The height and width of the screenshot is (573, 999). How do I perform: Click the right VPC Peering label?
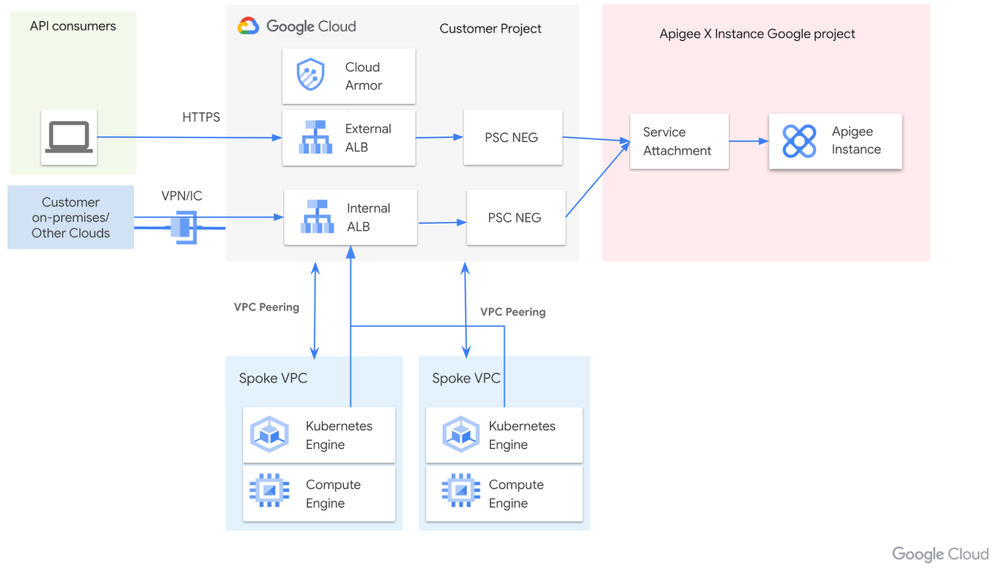(x=513, y=312)
